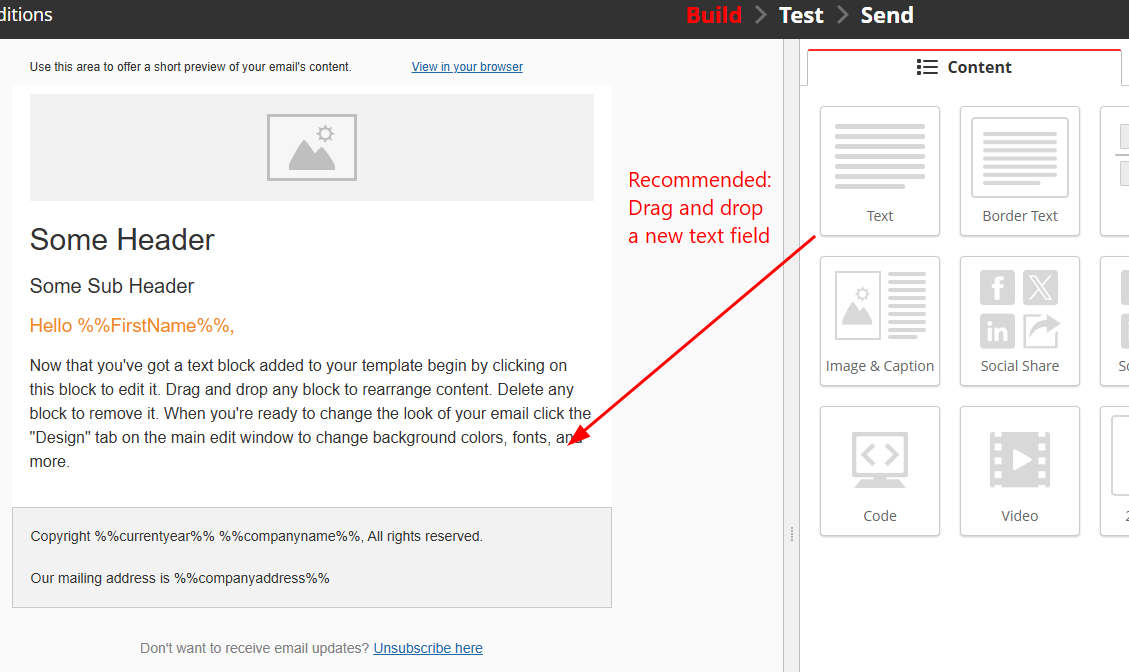Click the header image placeholder icon
The height and width of the screenshot is (672, 1129).
pos(312,147)
